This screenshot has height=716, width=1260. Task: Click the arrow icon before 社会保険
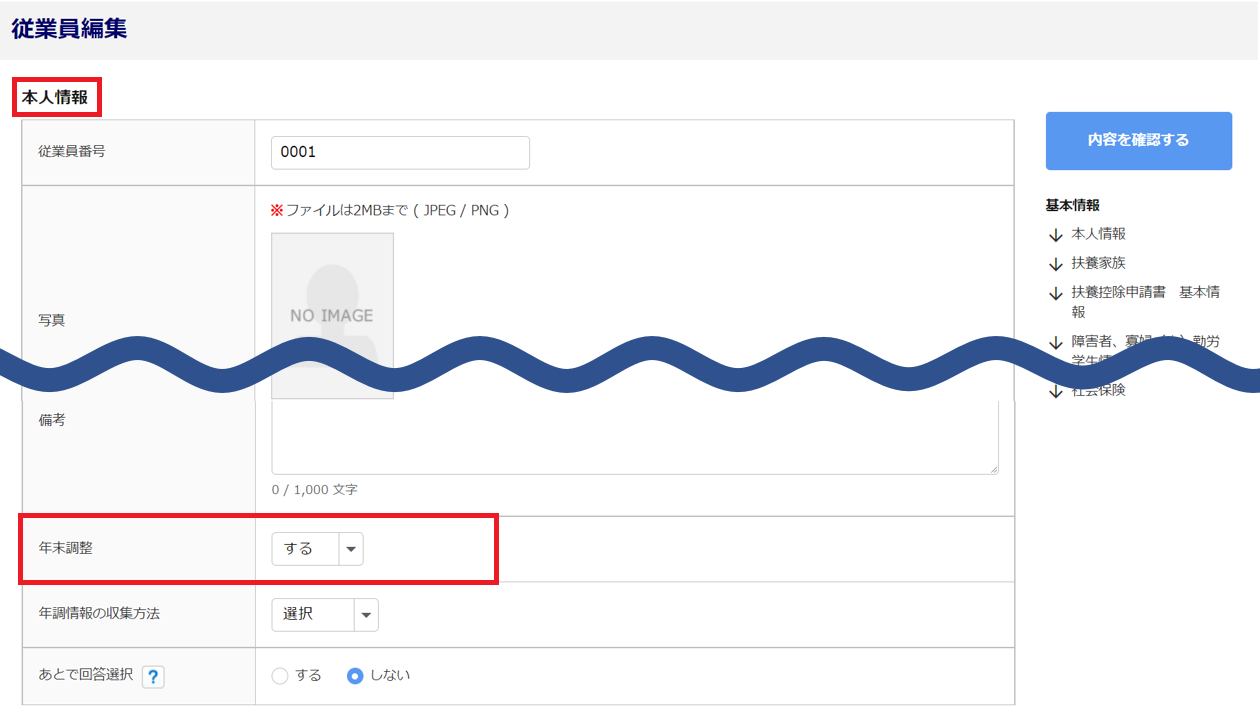pos(1054,391)
